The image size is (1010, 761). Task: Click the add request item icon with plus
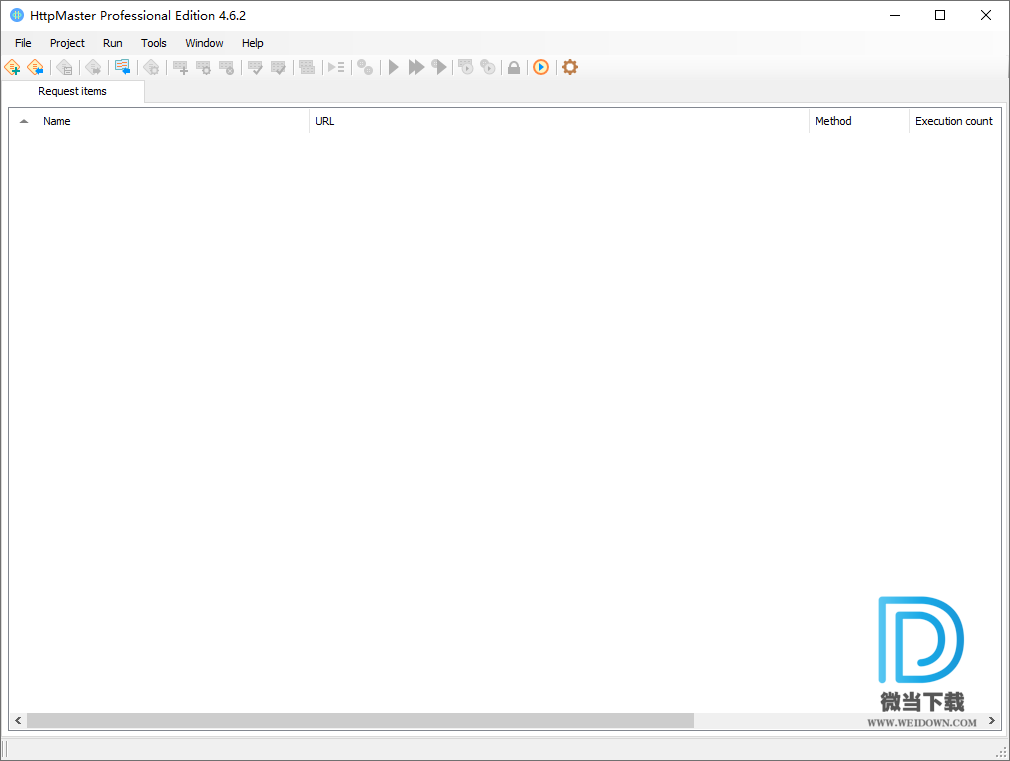(181, 67)
